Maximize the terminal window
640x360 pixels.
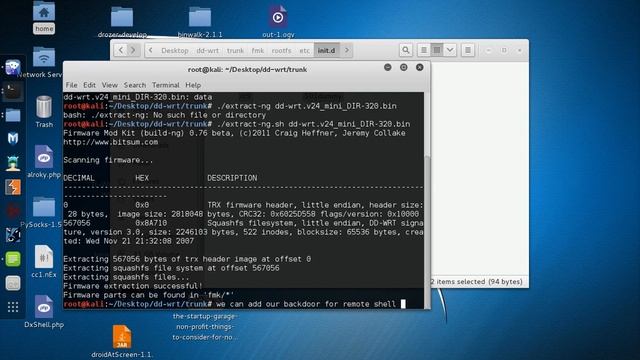[404, 67]
